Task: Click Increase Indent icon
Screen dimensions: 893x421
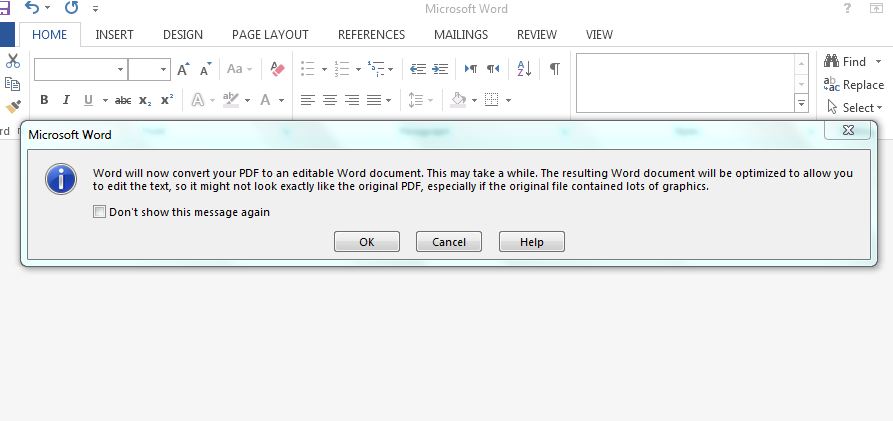Action: pos(440,69)
